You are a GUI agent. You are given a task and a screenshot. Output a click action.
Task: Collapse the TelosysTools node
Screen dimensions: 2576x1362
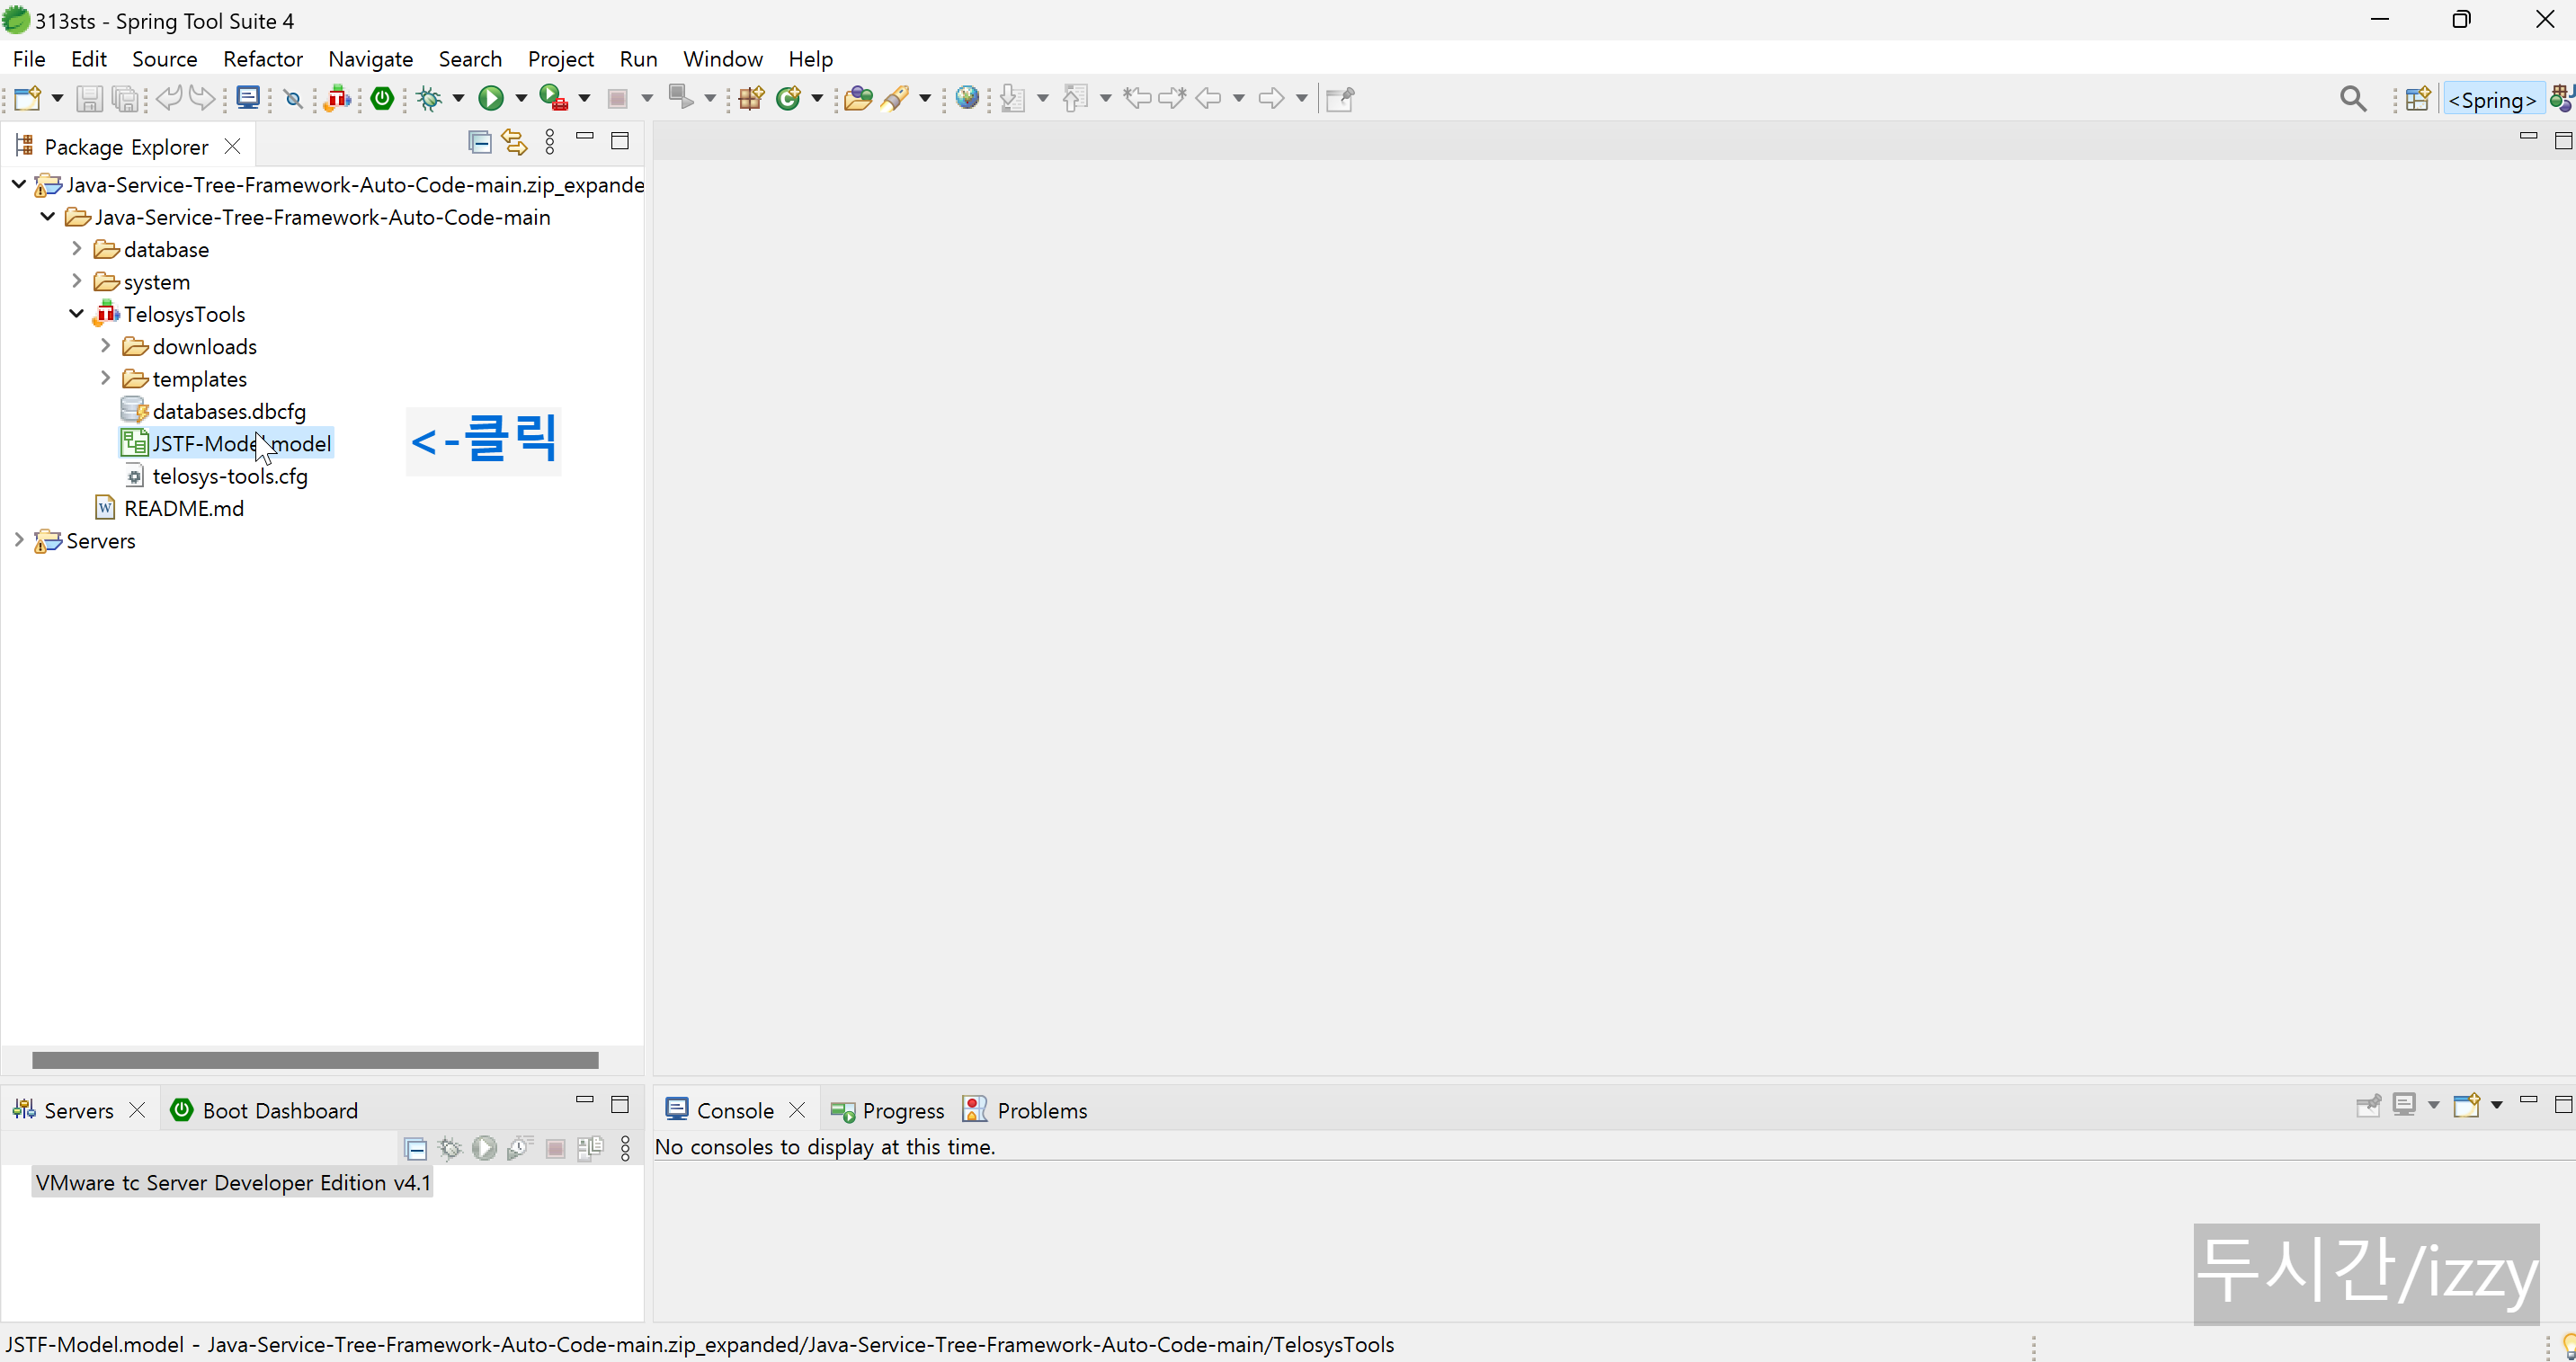point(77,313)
